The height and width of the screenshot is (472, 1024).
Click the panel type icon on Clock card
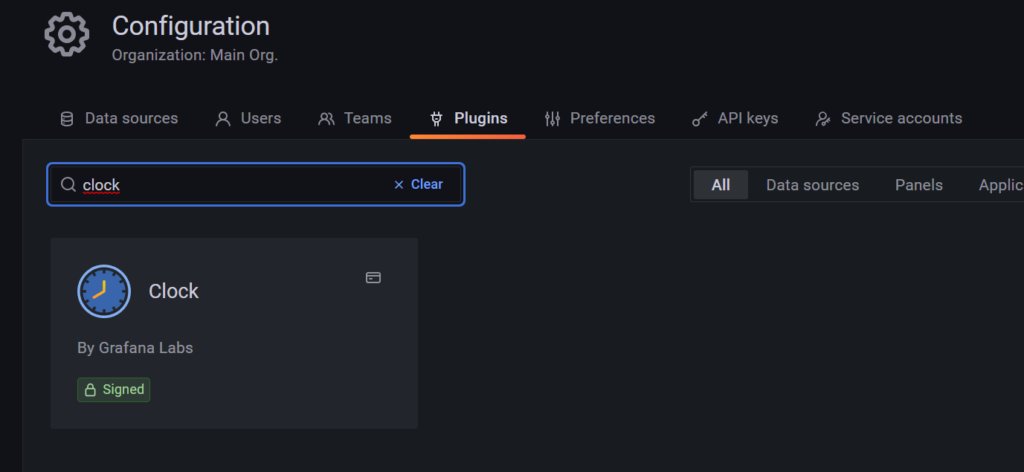pos(373,277)
